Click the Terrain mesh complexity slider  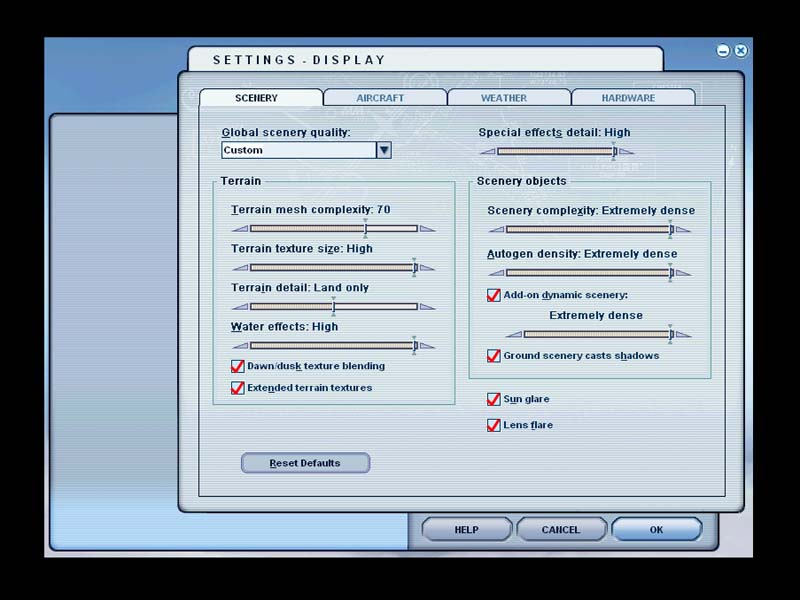coord(334,229)
